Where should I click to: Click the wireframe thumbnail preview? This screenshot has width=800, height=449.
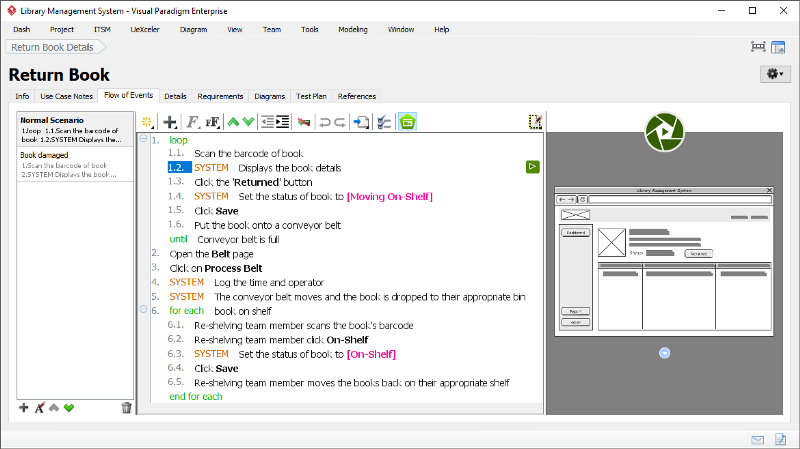[664, 260]
